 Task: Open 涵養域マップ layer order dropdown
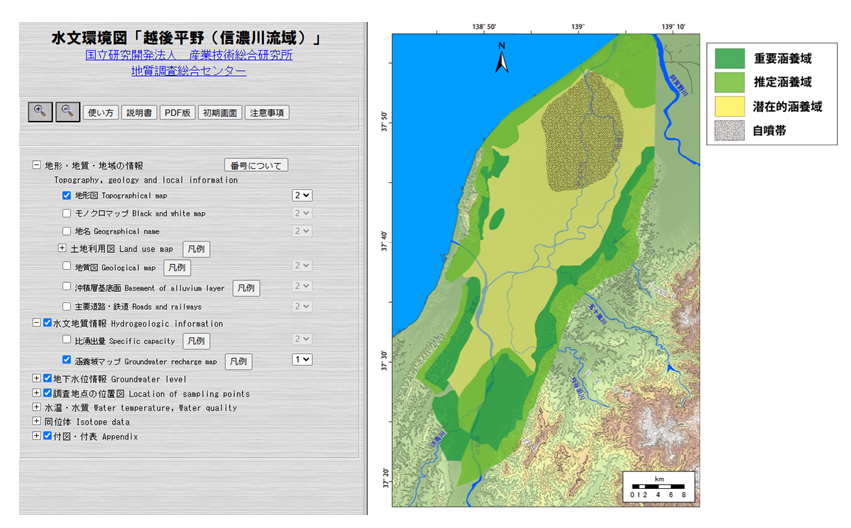(x=302, y=360)
